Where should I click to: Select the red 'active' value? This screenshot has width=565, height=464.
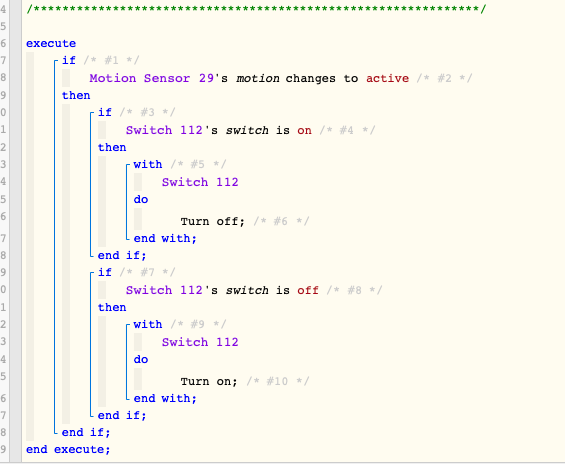point(387,78)
